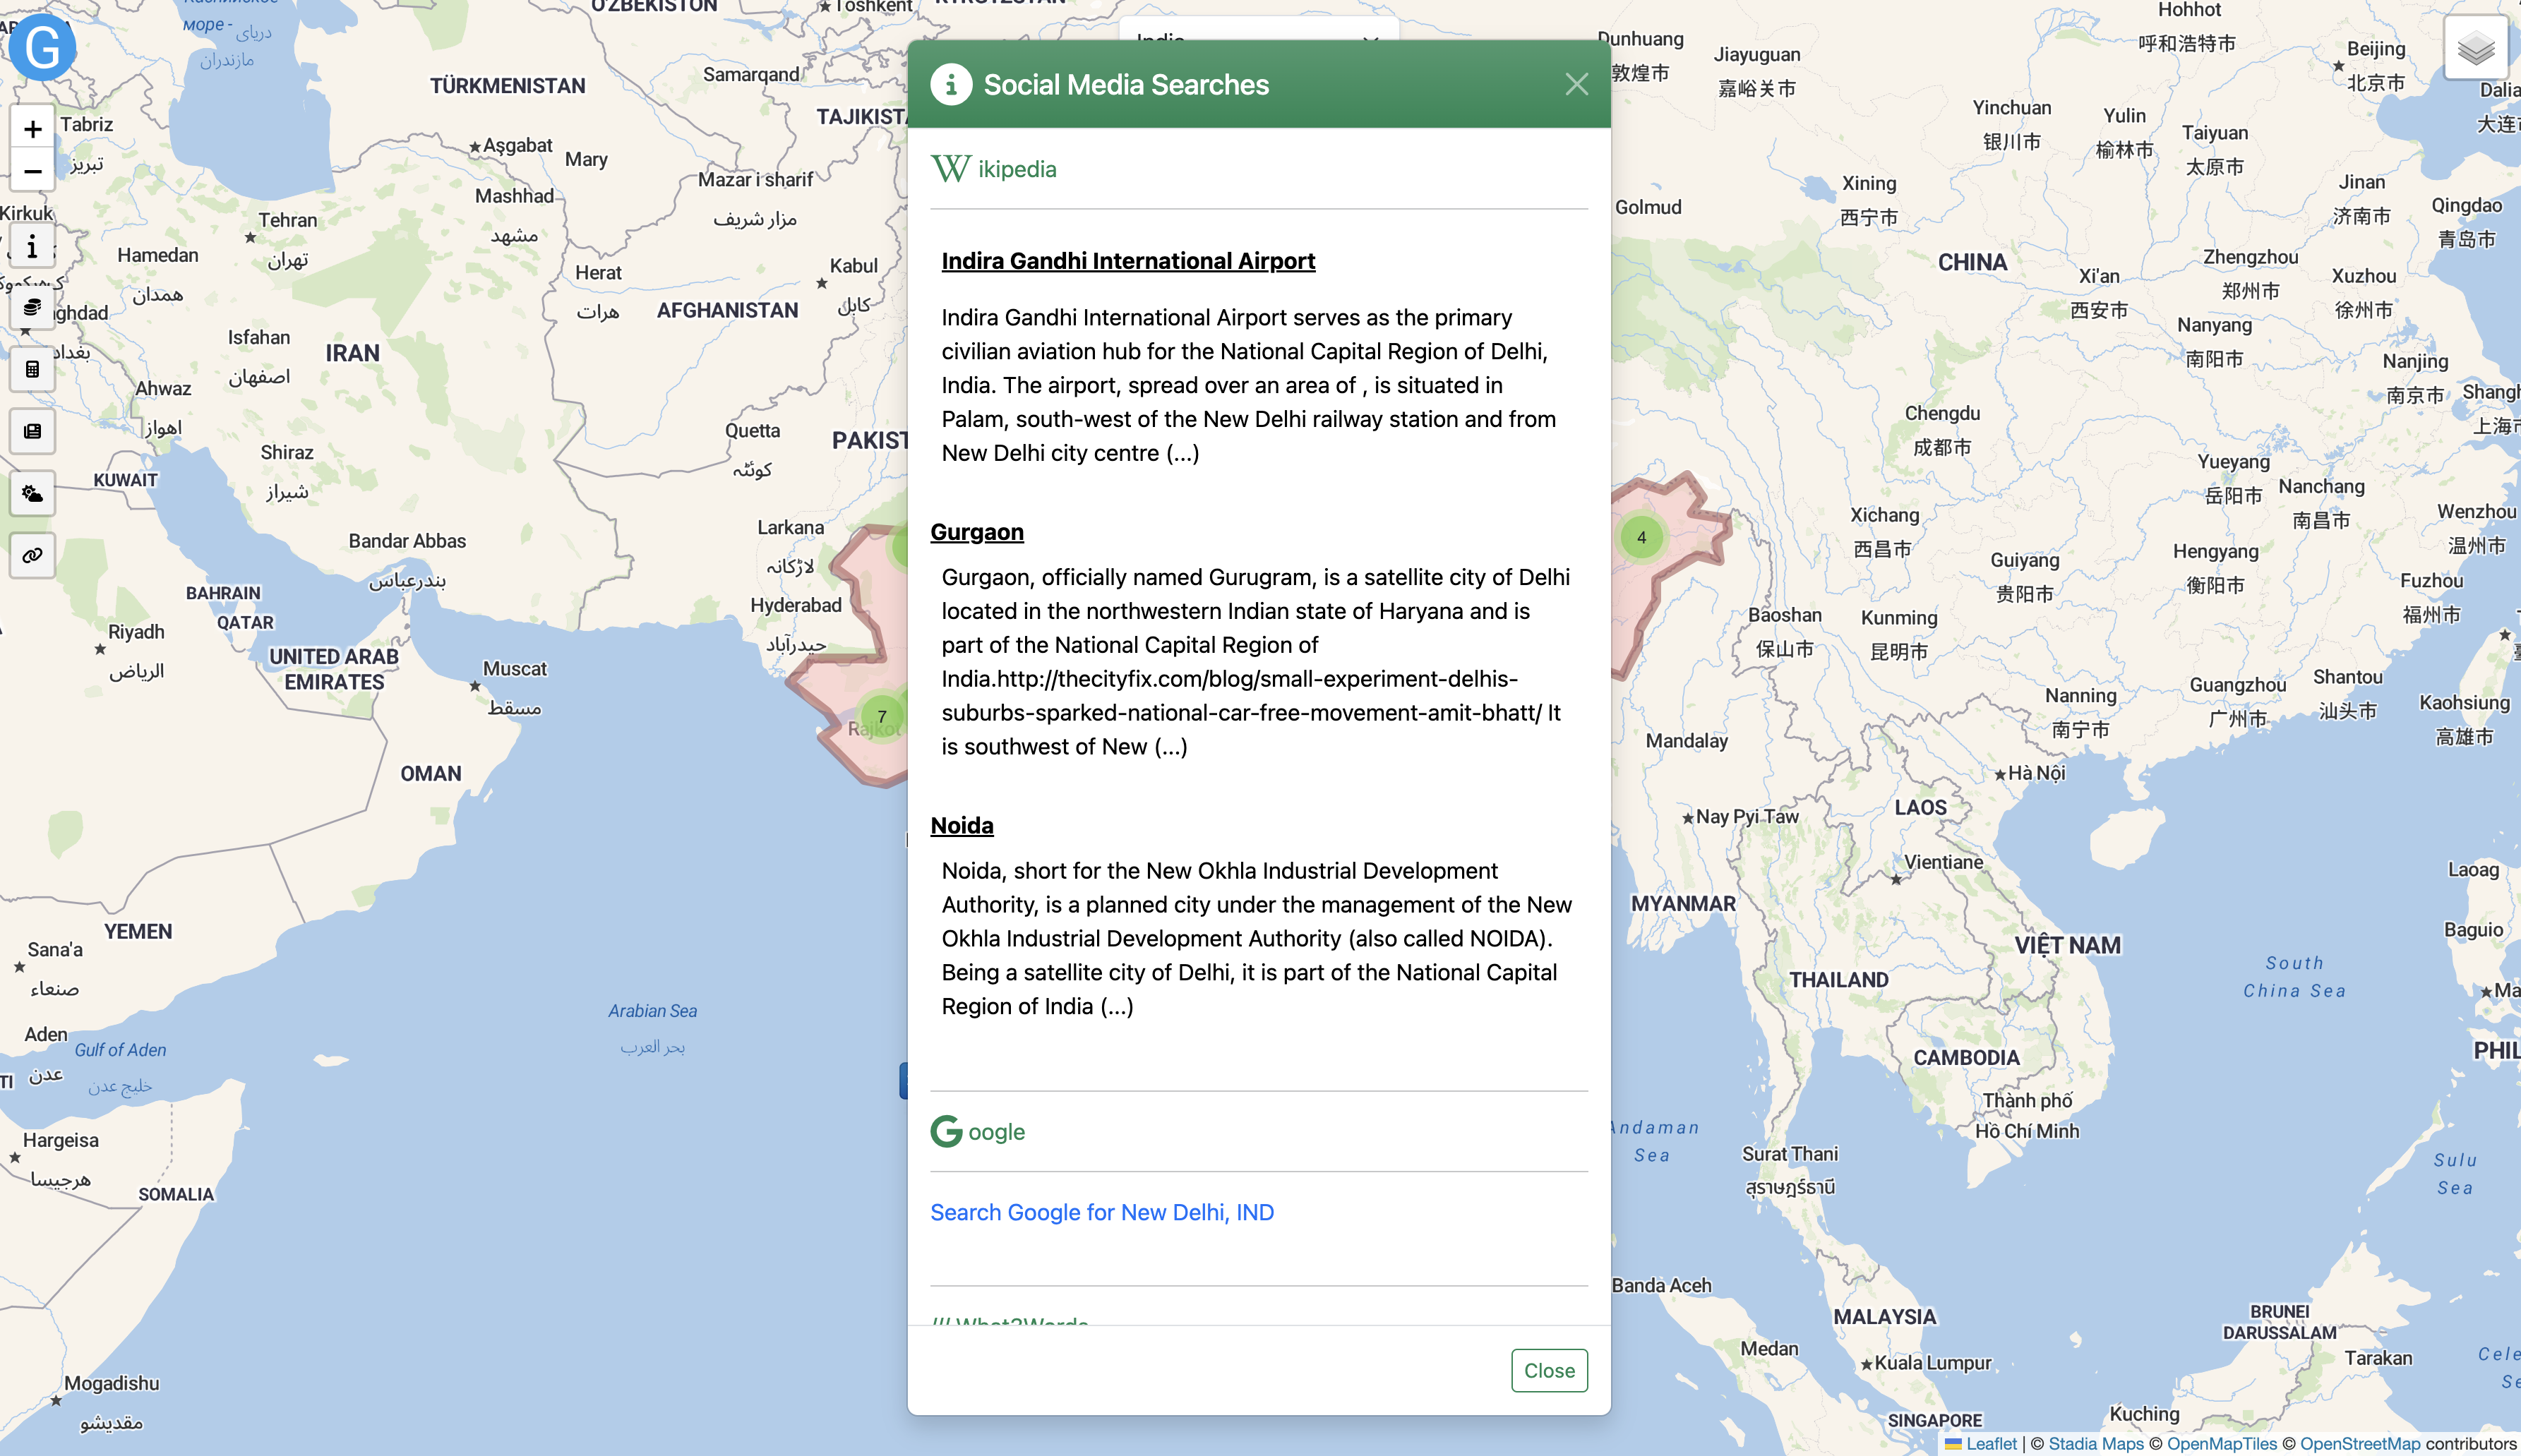Screen dimensions: 2521x1456
Task: Click the cluster marker labeled 7
Action: pyautogui.click(x=882, y=716)
